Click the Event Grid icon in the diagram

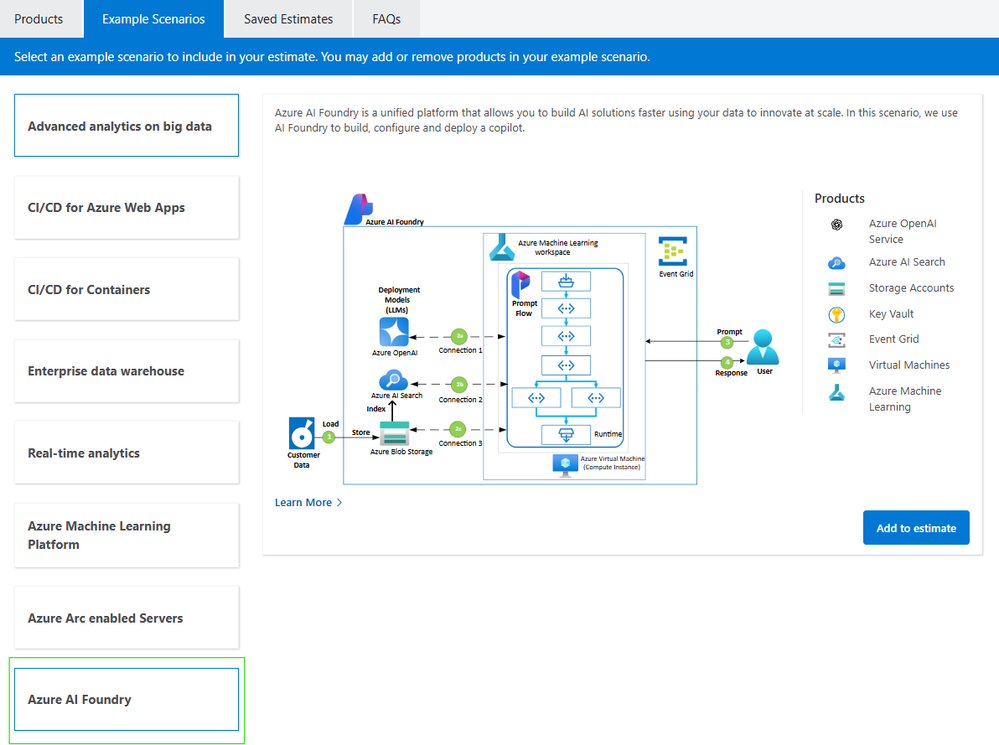click(x=673, y=251)
